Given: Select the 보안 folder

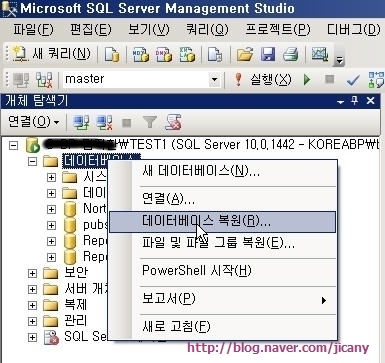Looking at the screenshot, I should [76, 273].
